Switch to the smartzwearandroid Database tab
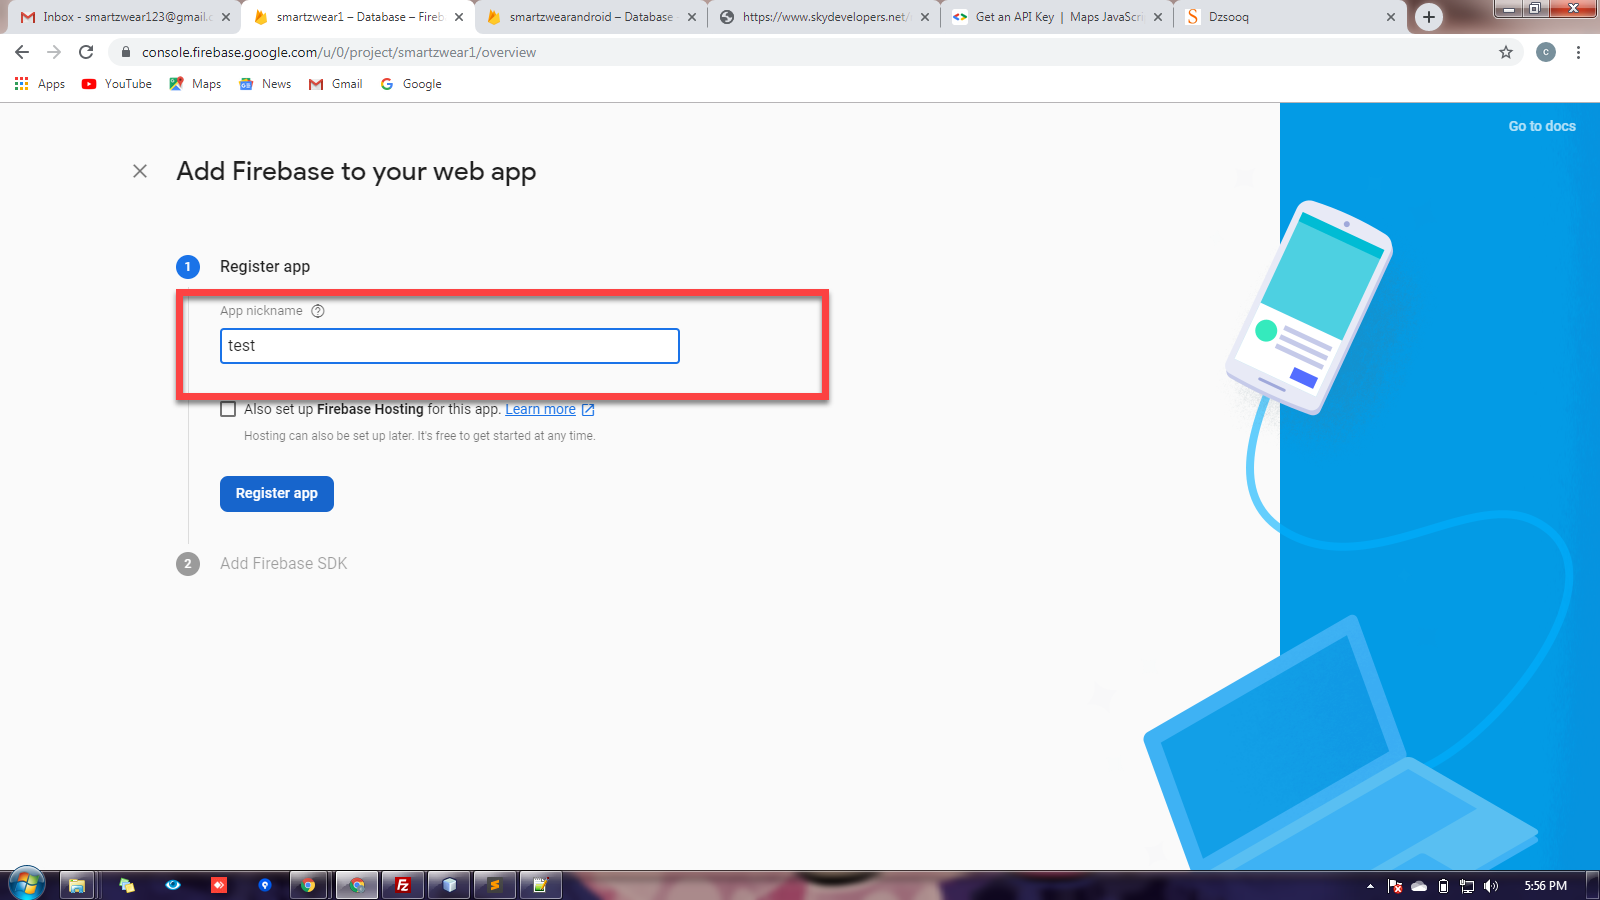Viewport: 1600px width, 900px height. pos(588,17)
